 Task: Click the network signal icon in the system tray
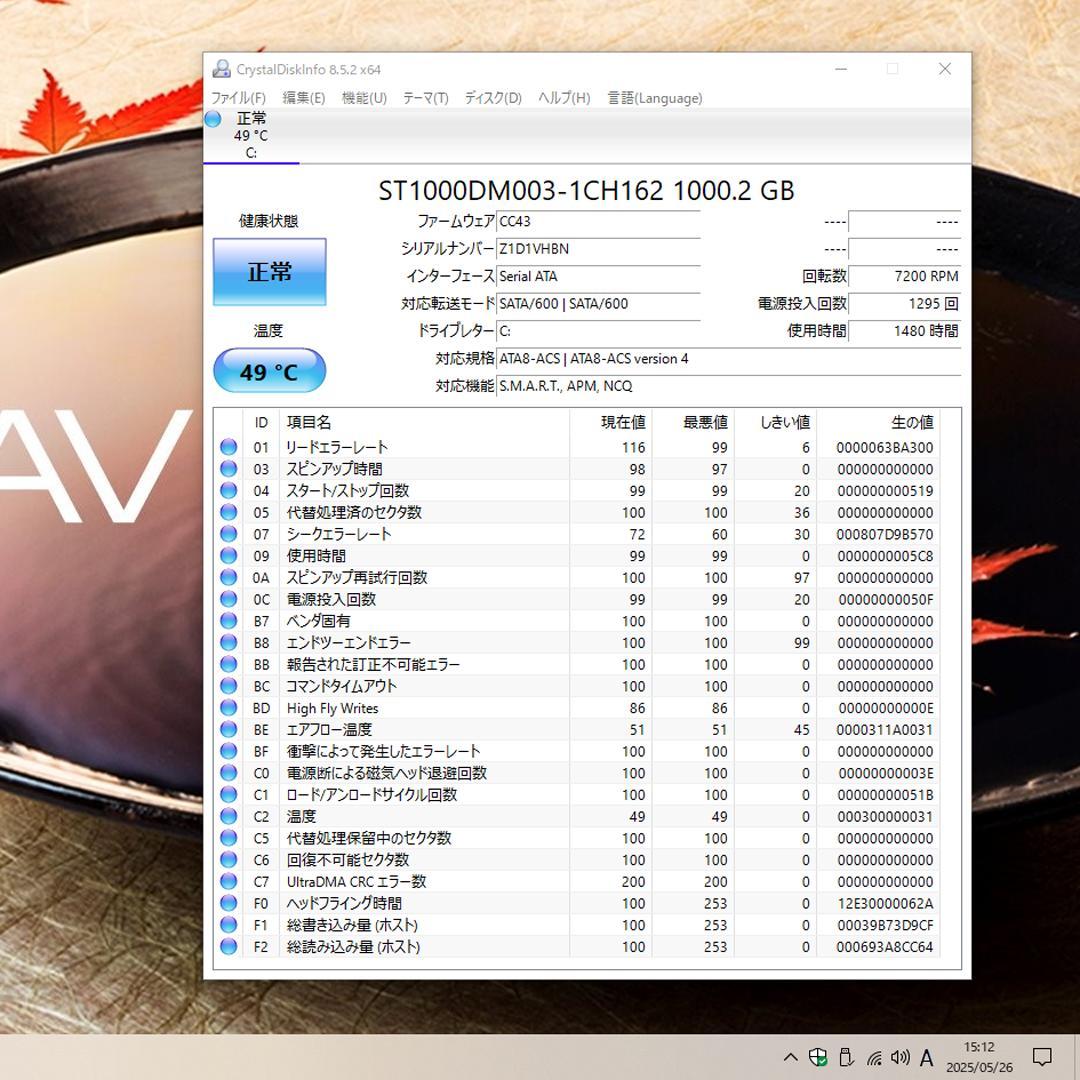pyautogui.click(x=873, y=1057)
